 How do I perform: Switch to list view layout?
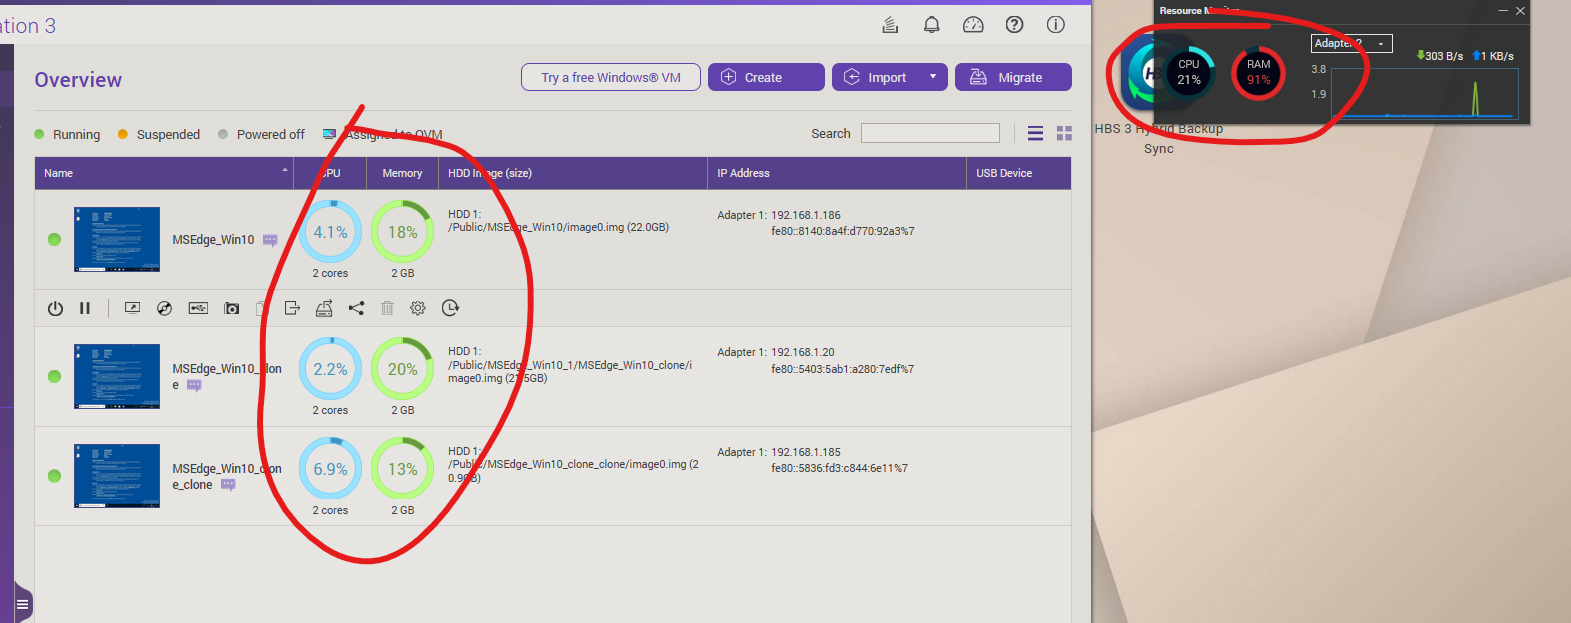point(1035,133)
